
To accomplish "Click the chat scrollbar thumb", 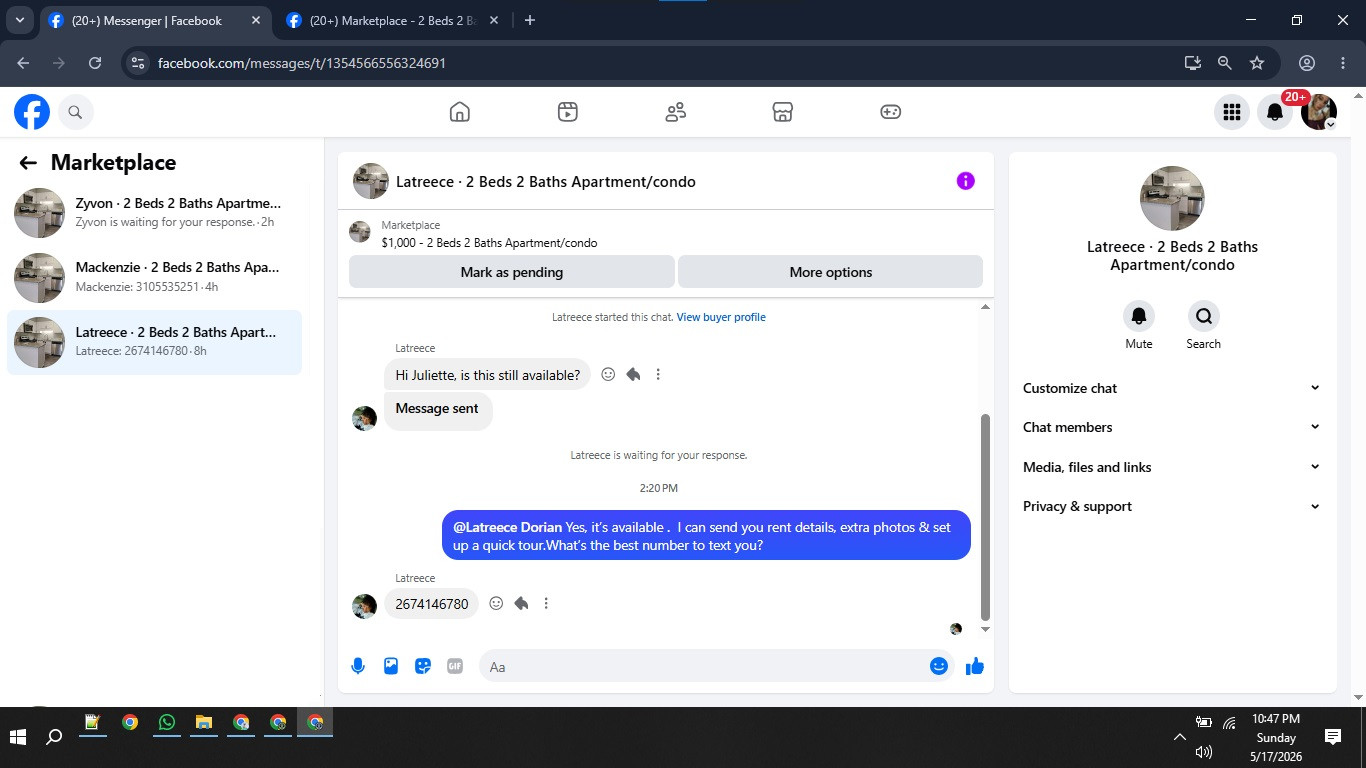I will coord(985,517).
